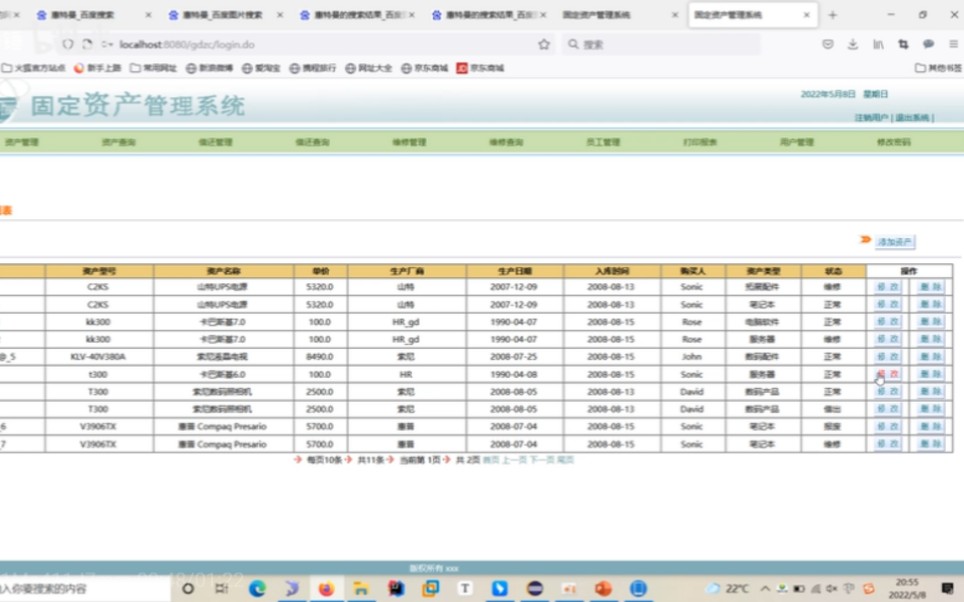The height and width of the screenshot is (602, 964).
Task: Click the browser reload page icon
Action: tap(87, 44)
